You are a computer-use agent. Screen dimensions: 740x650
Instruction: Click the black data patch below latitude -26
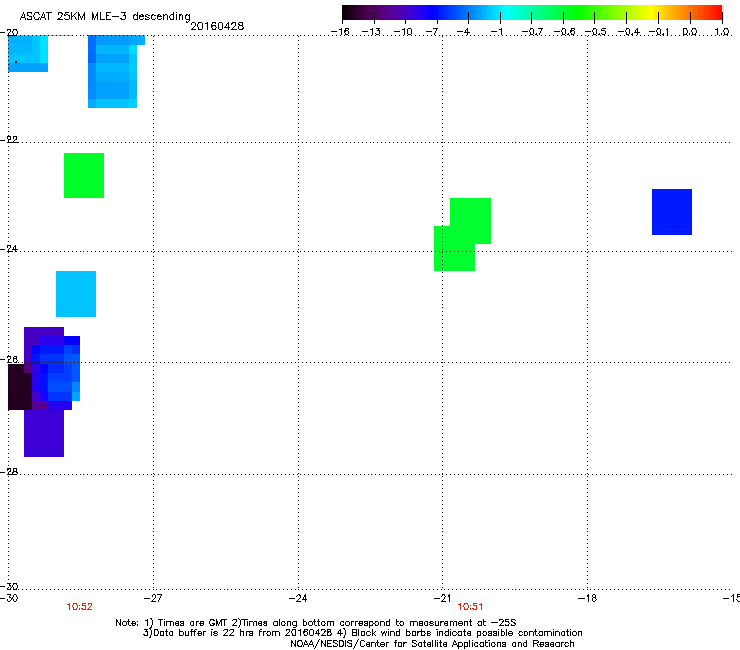(x=20, y=387)
